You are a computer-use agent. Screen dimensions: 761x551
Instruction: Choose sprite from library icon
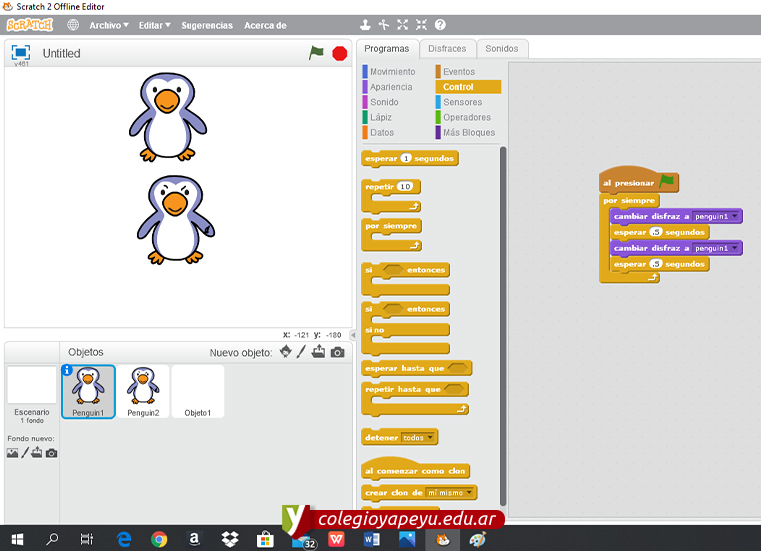pyautogui.click(x=286, y=352)
